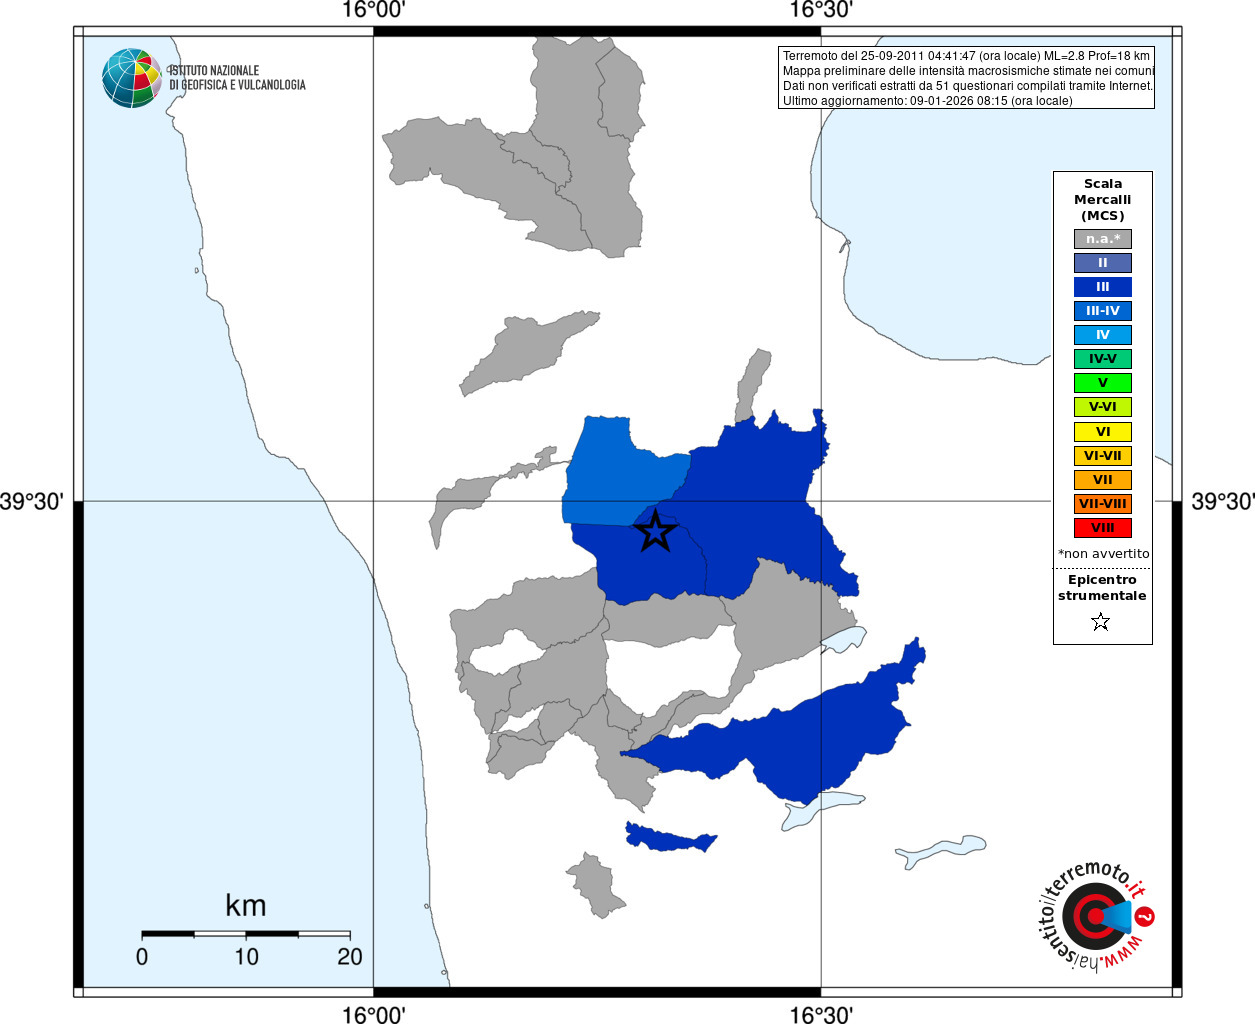1255x1024 pixels.
Task: Click the haisentitoilterremoto.it logo
Action: [x=1097, y=916]
